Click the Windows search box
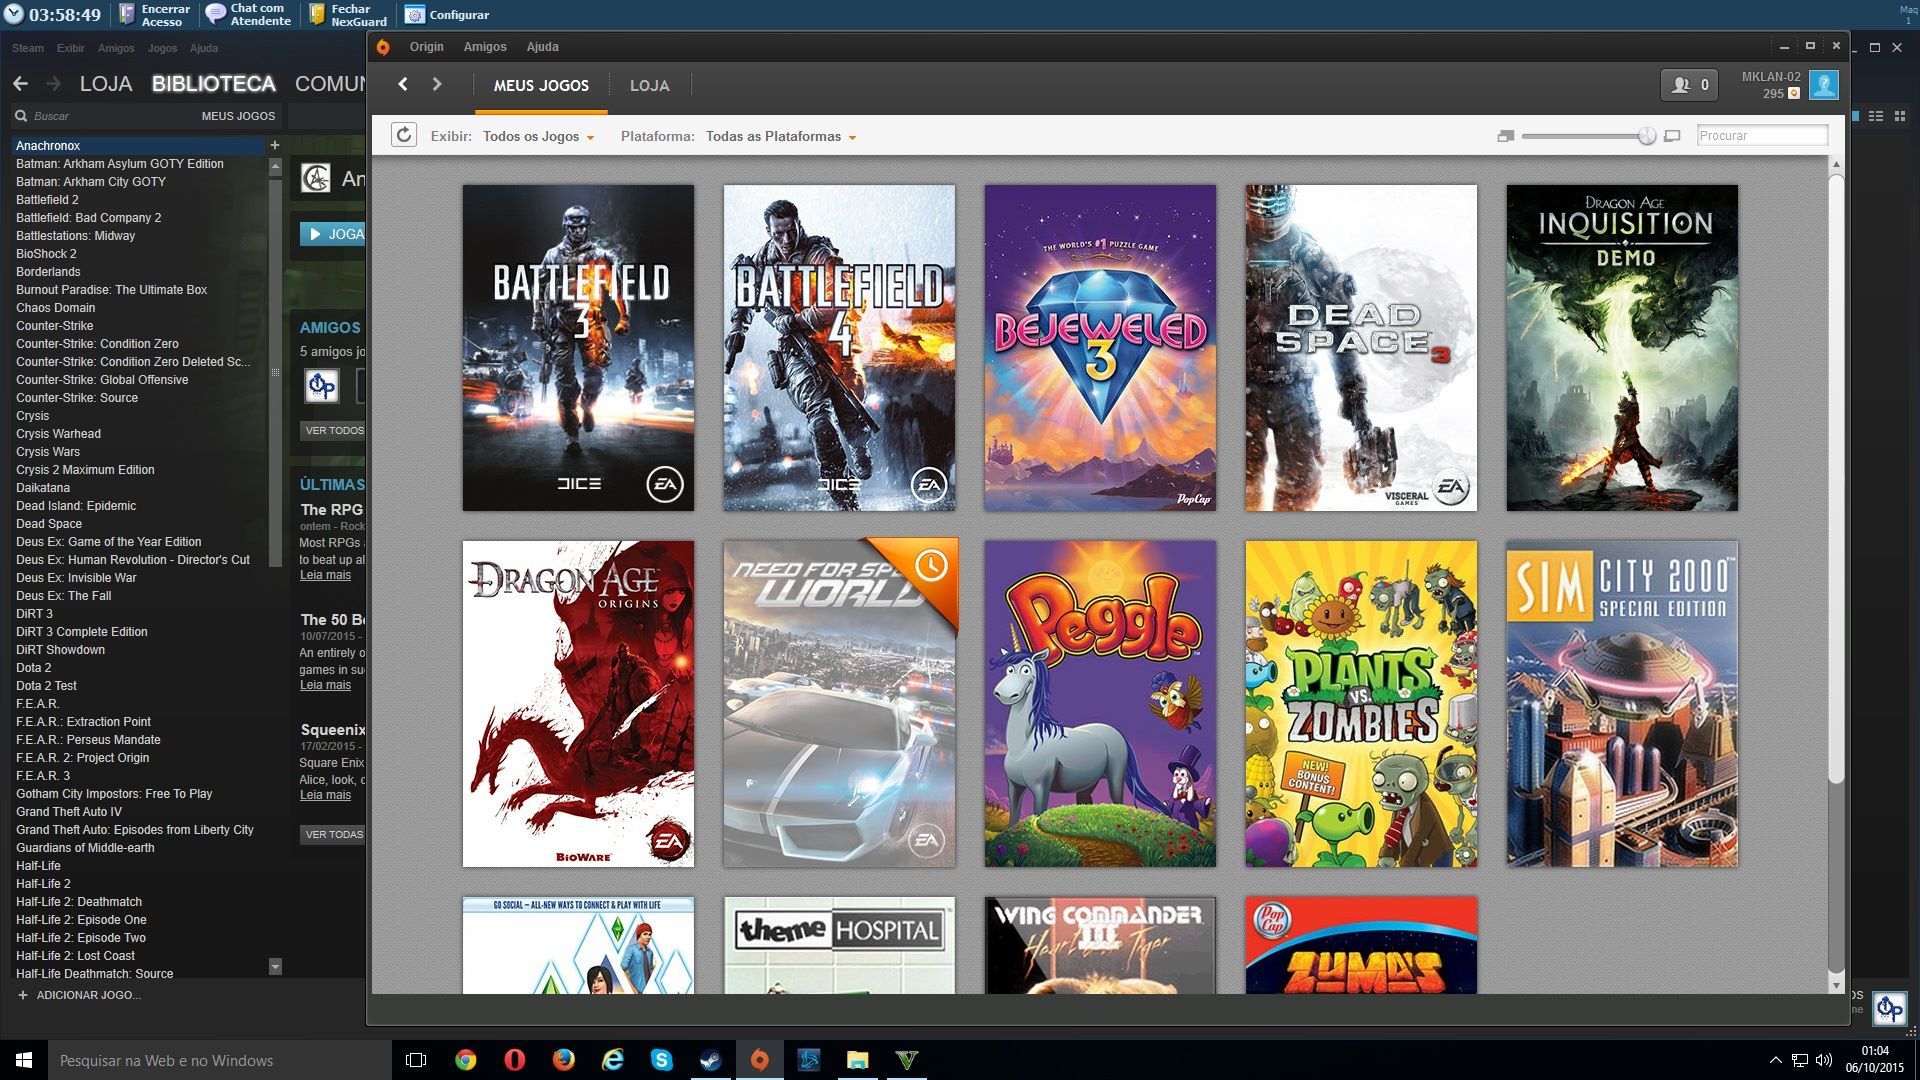1920x1080 pixels. pos(220,1060)
